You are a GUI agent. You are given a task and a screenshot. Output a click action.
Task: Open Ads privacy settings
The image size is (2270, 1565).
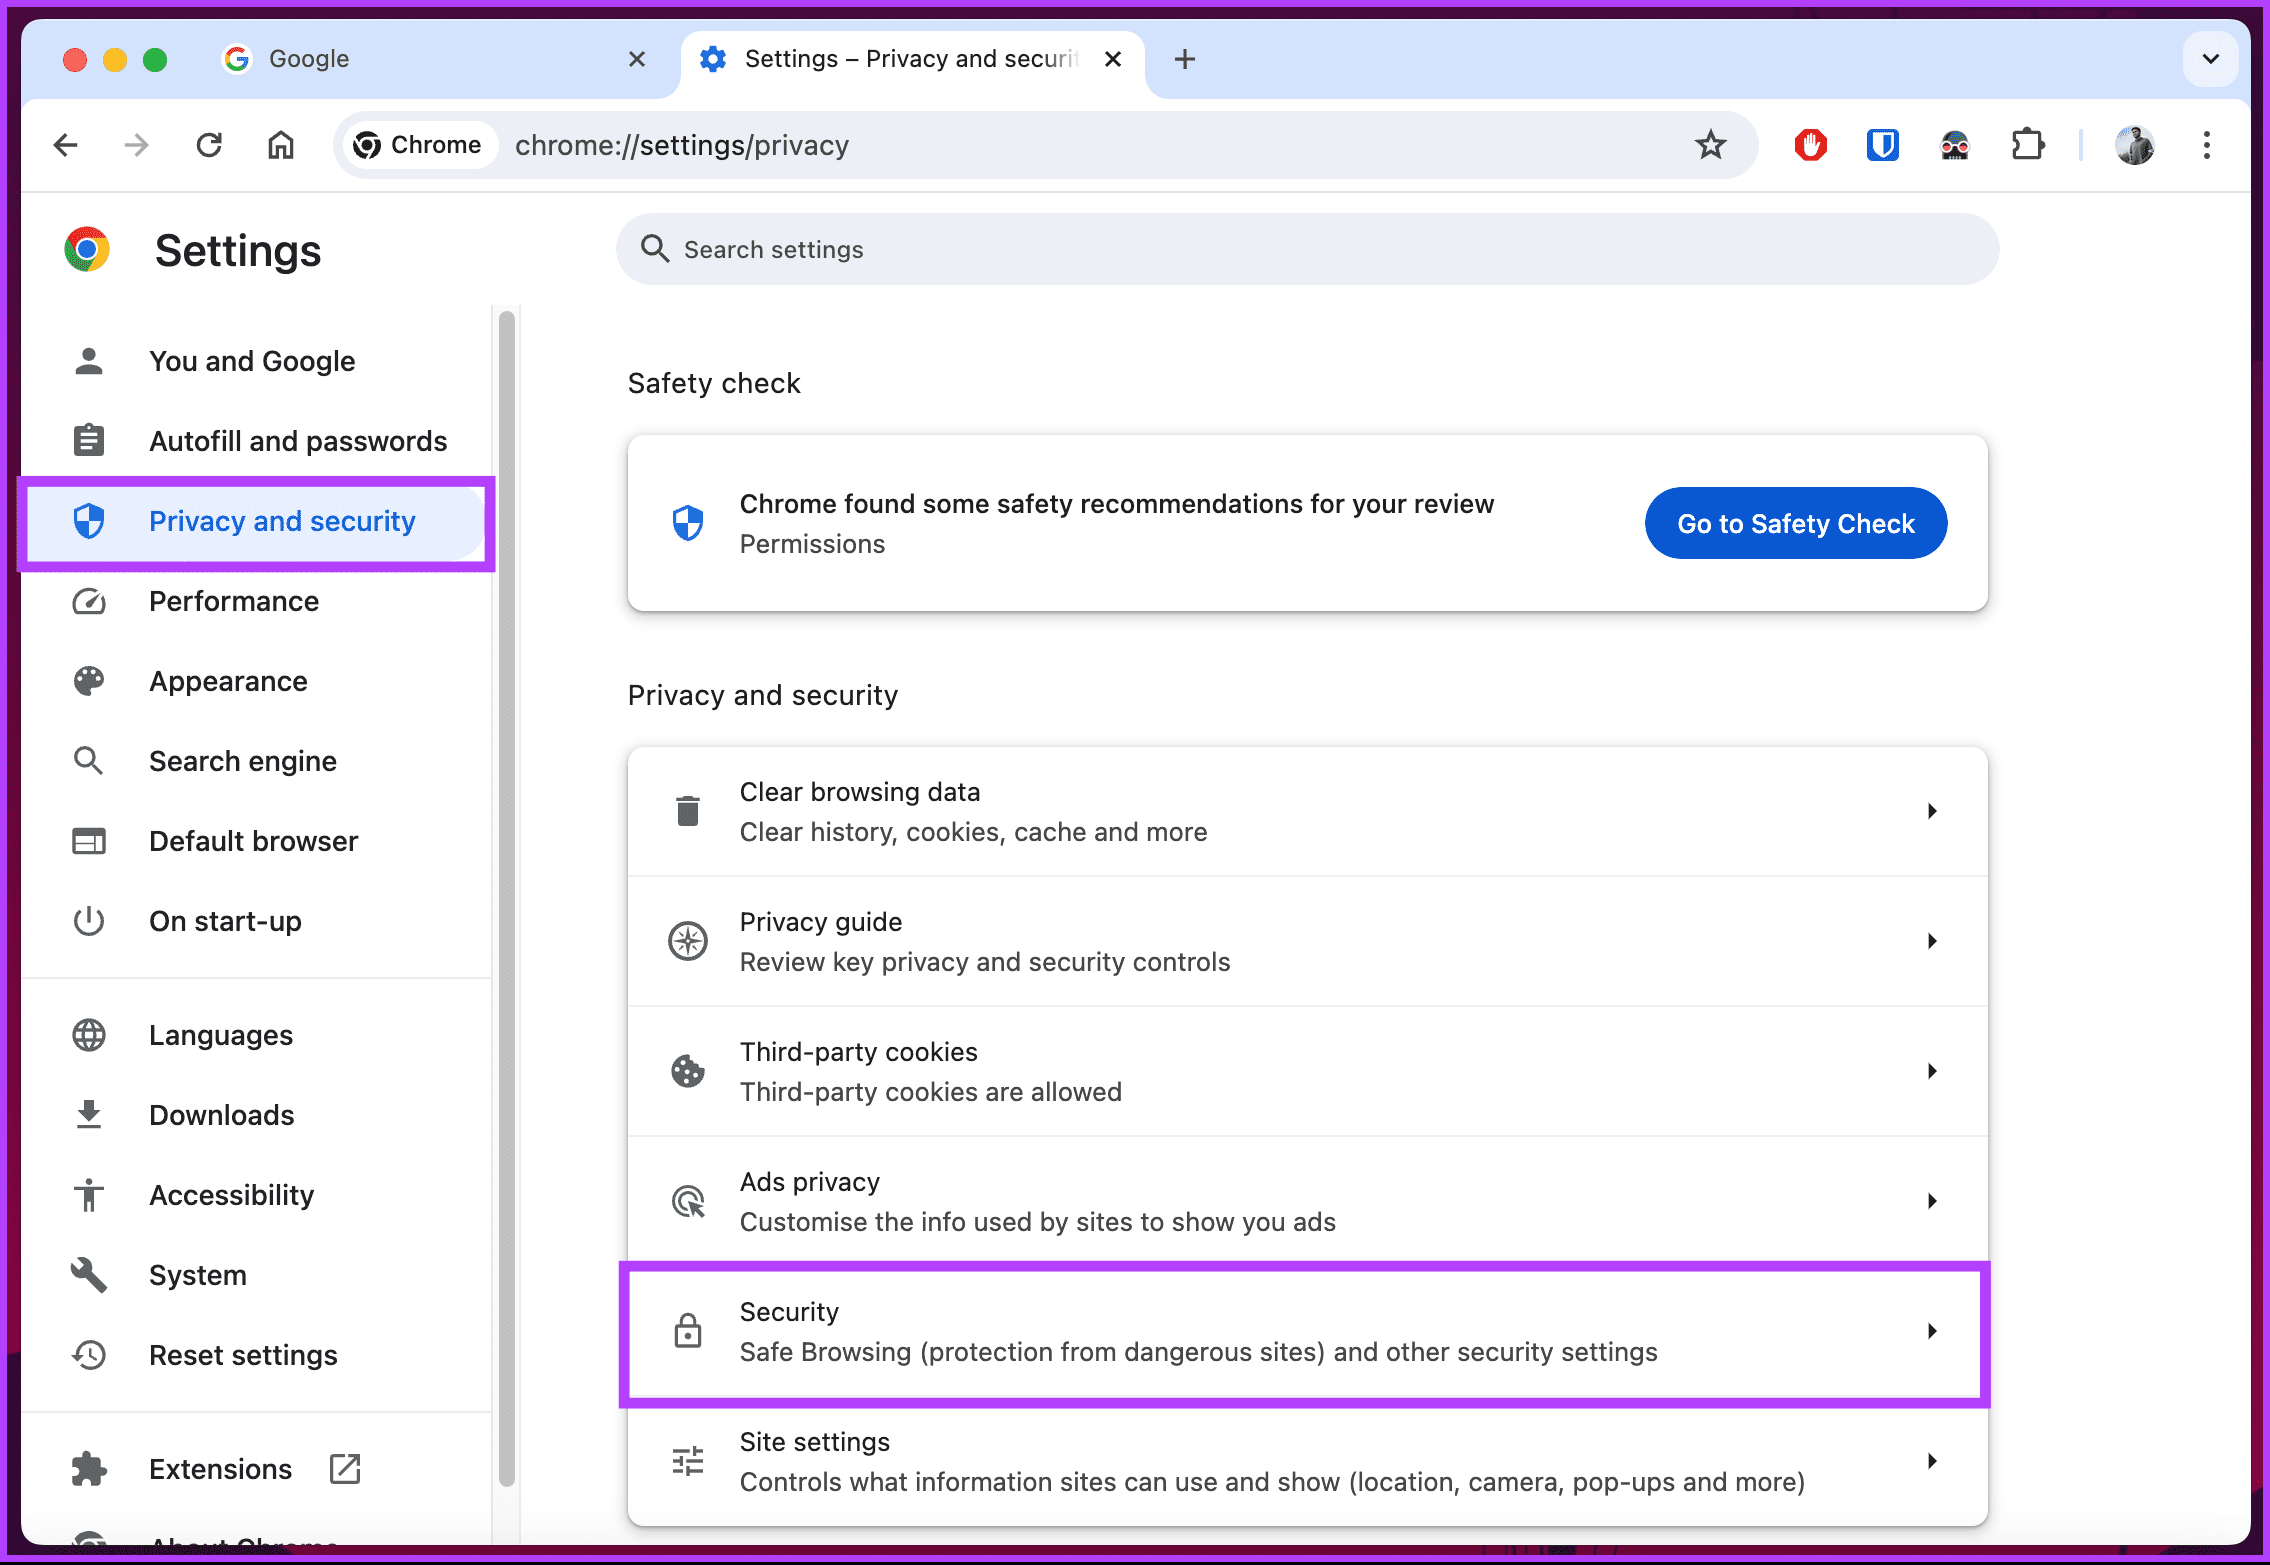pyautogui.click(x=1307, y=1201)
